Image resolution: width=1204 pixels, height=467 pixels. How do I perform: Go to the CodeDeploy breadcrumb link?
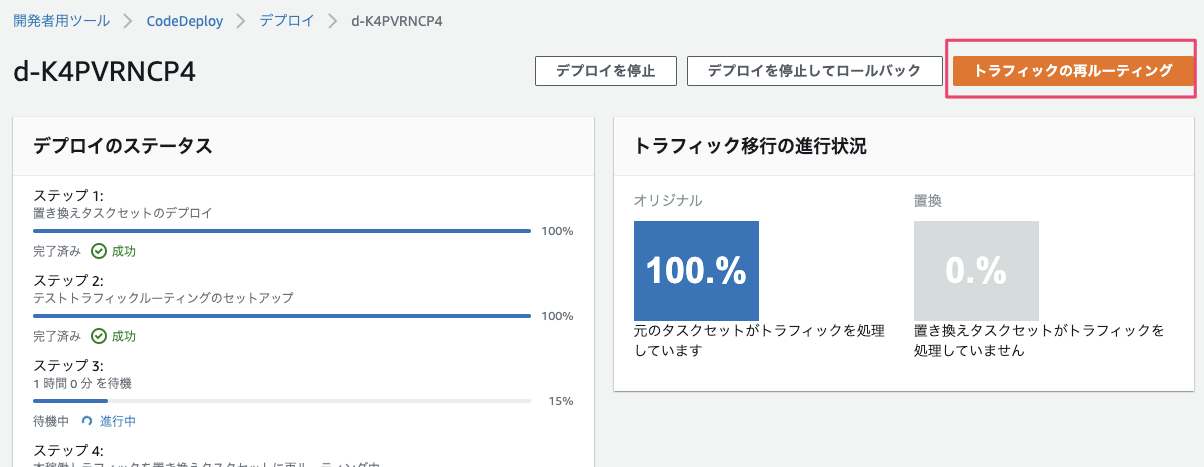click(185, 21)
